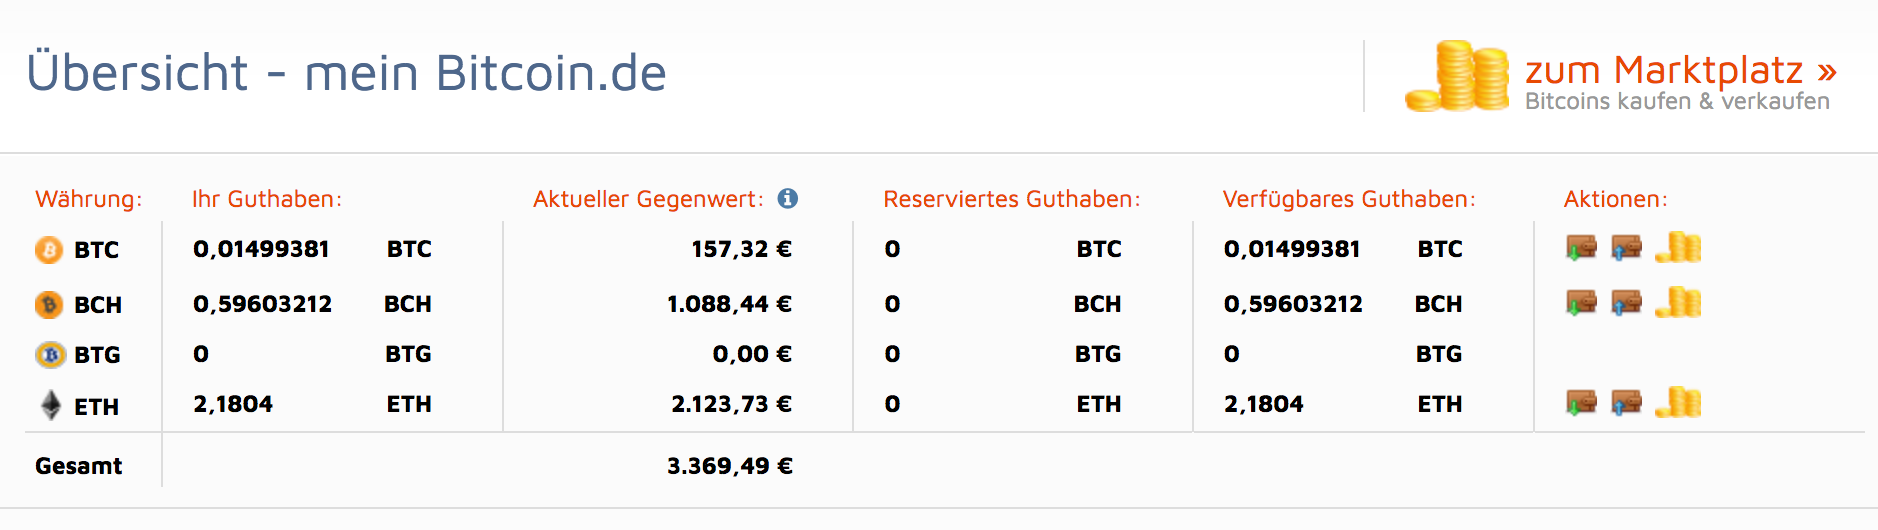This screenshot has width=1878, height=530.
Task: Click the gold coin stack marketplace image
Action: pyautogui.click(x=1458, y=76)
